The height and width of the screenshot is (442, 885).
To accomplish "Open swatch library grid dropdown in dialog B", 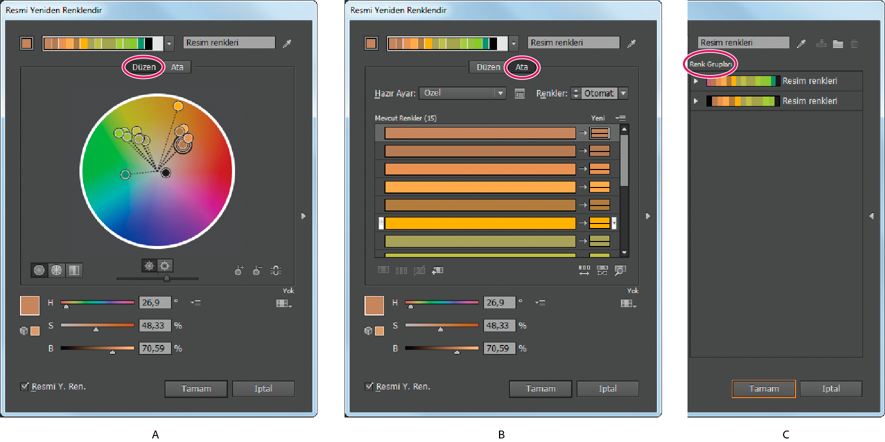I will (629, 304).
